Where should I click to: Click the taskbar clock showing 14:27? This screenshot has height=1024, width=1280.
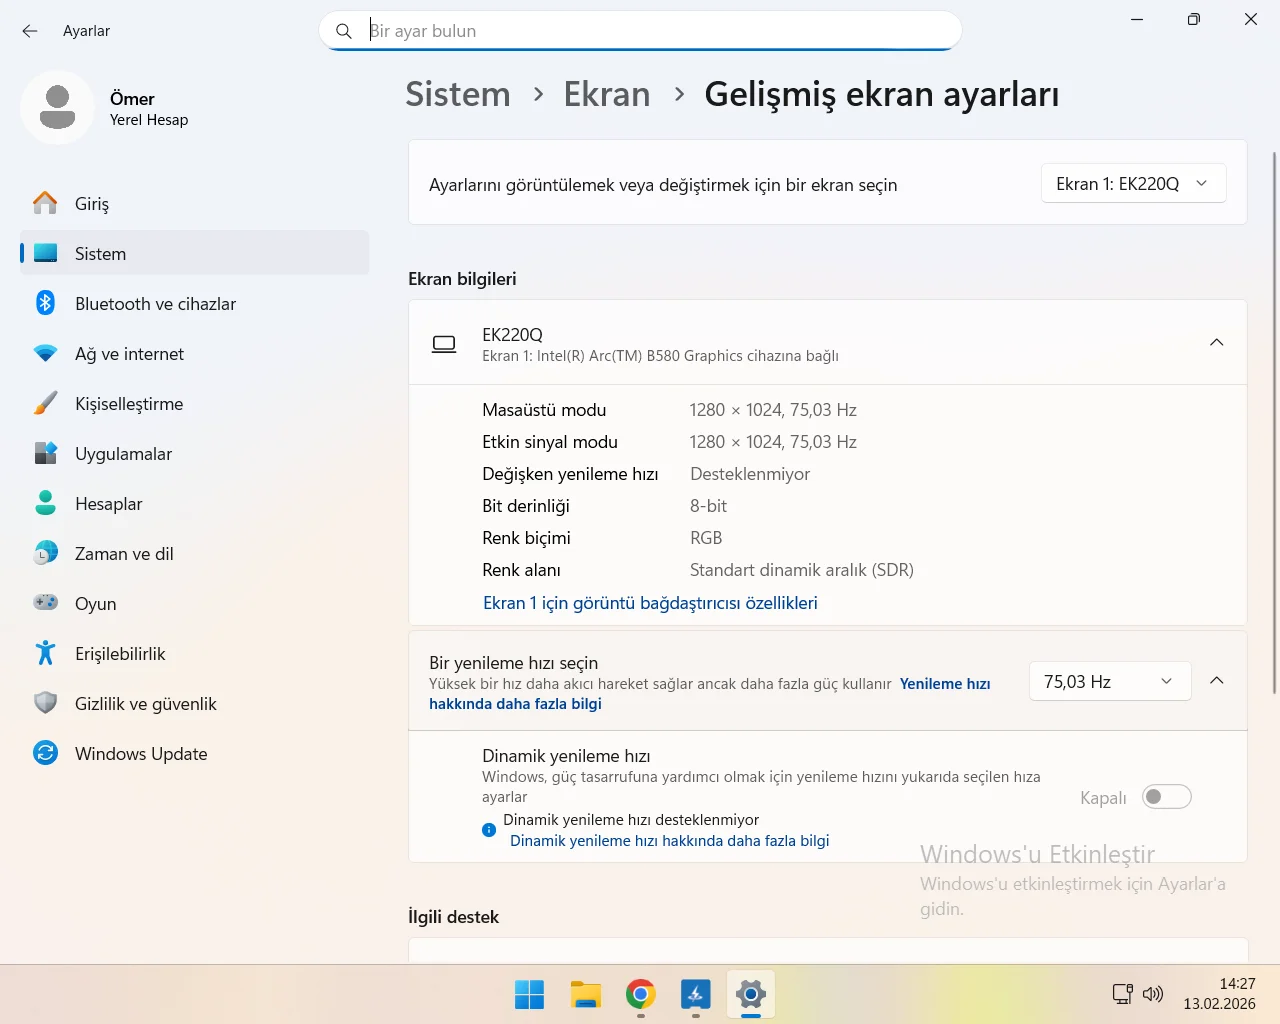click(1220, 994)
